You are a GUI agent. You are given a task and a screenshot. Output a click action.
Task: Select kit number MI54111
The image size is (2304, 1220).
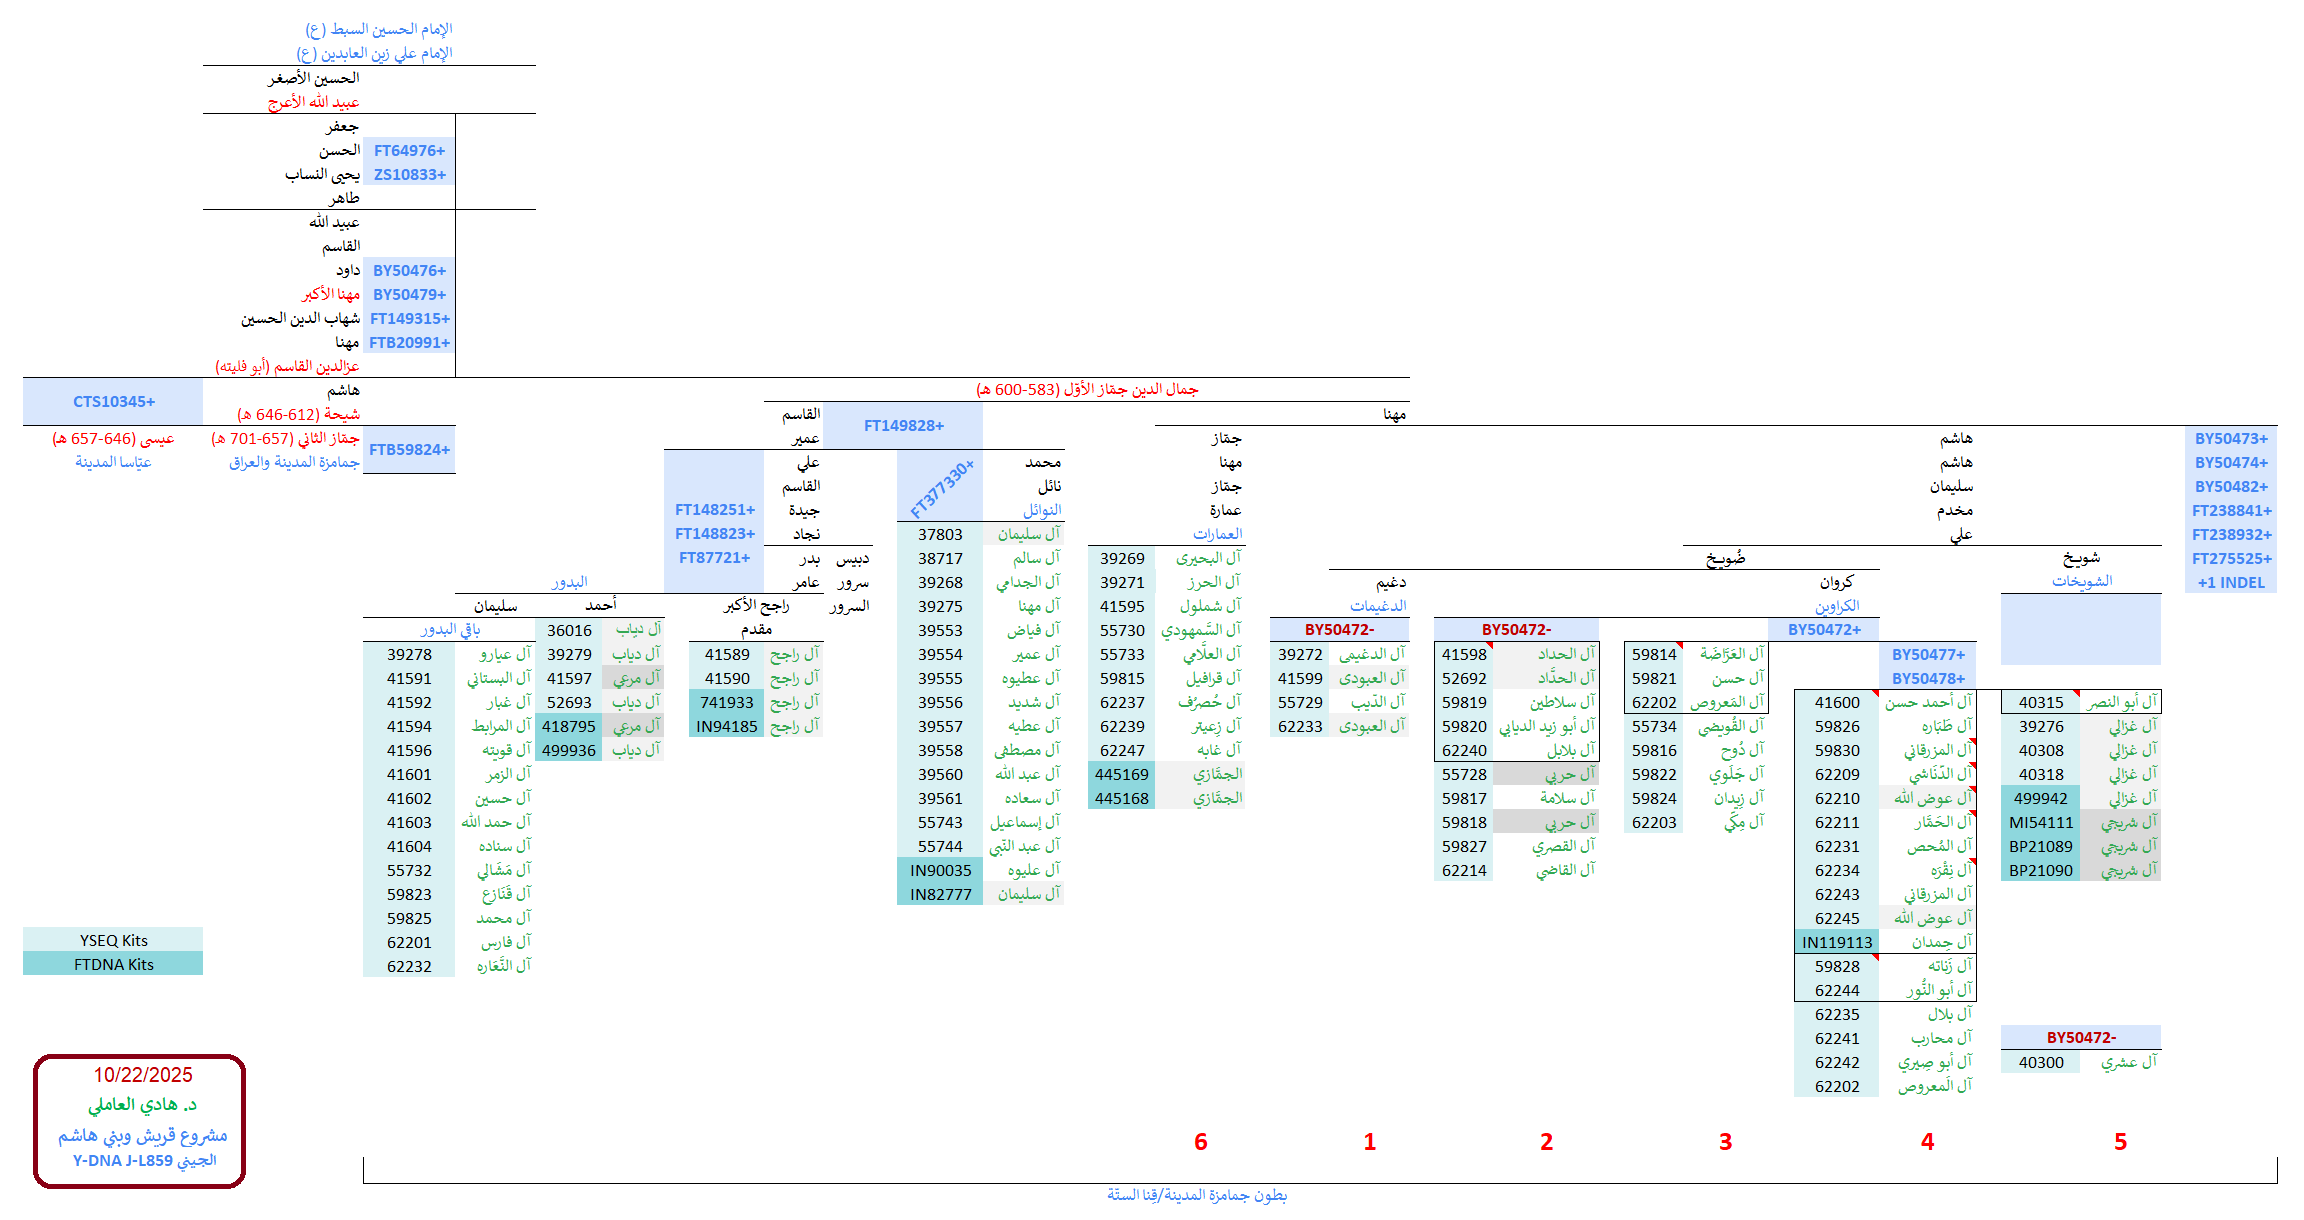pos(2040,822)
